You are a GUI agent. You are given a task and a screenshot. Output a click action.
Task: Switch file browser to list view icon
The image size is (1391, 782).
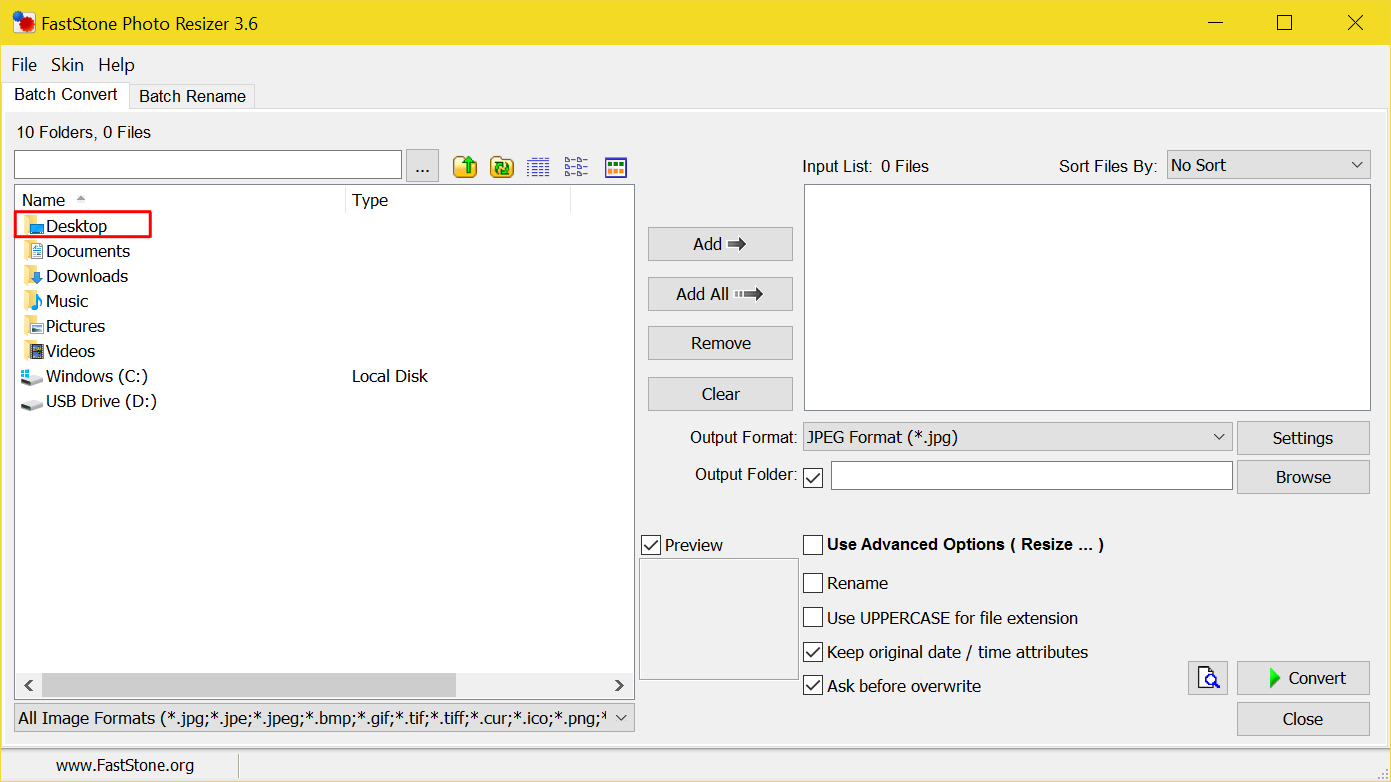[x=576, y=167]
